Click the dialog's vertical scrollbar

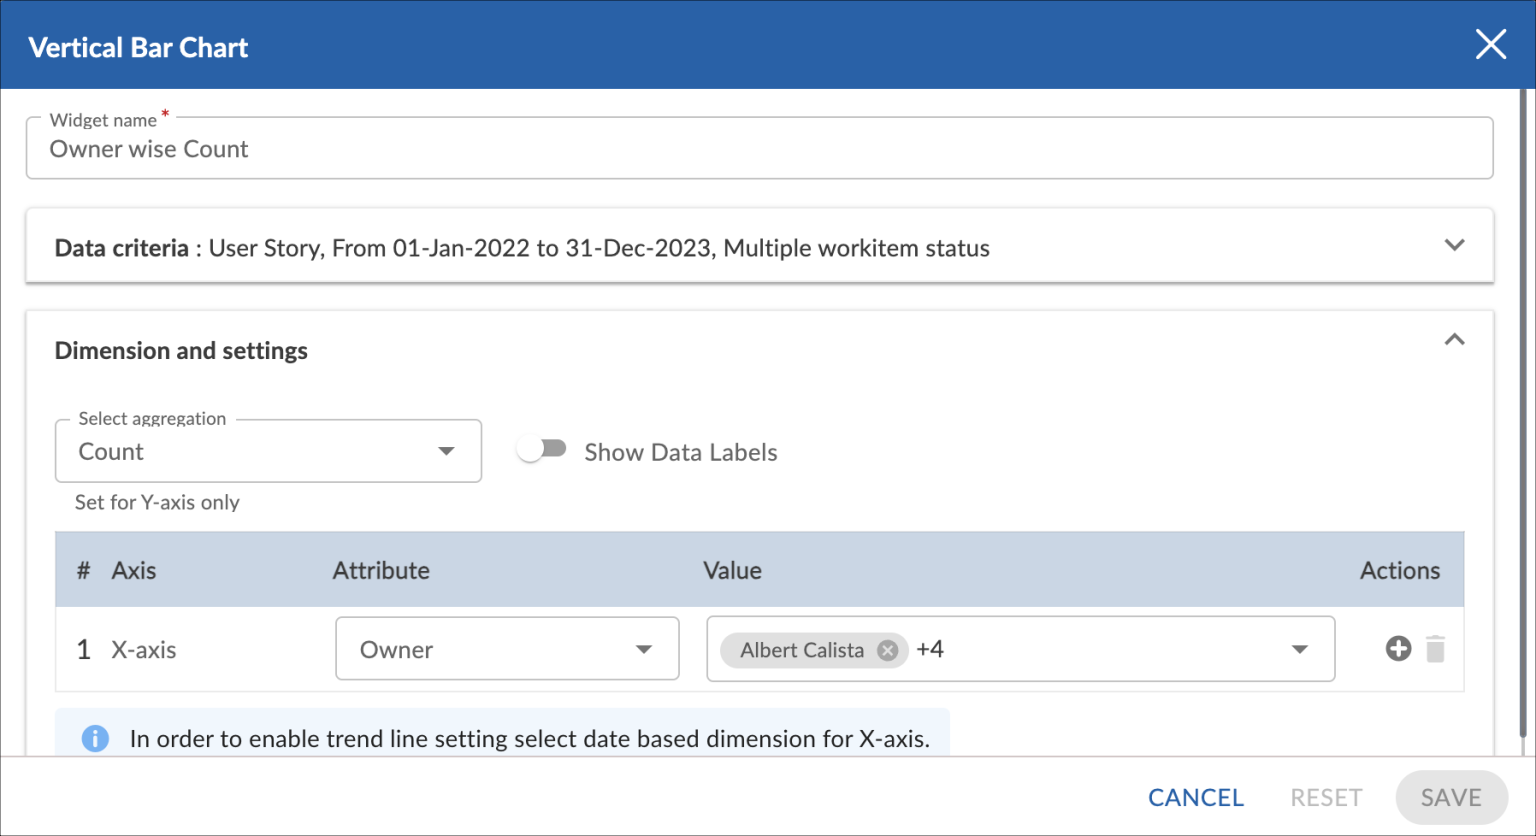[x=1523, y=400]
